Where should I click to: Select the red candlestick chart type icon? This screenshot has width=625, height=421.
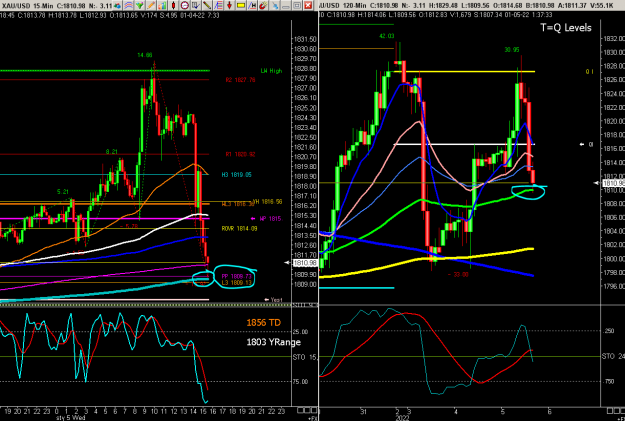pos(173,5)
